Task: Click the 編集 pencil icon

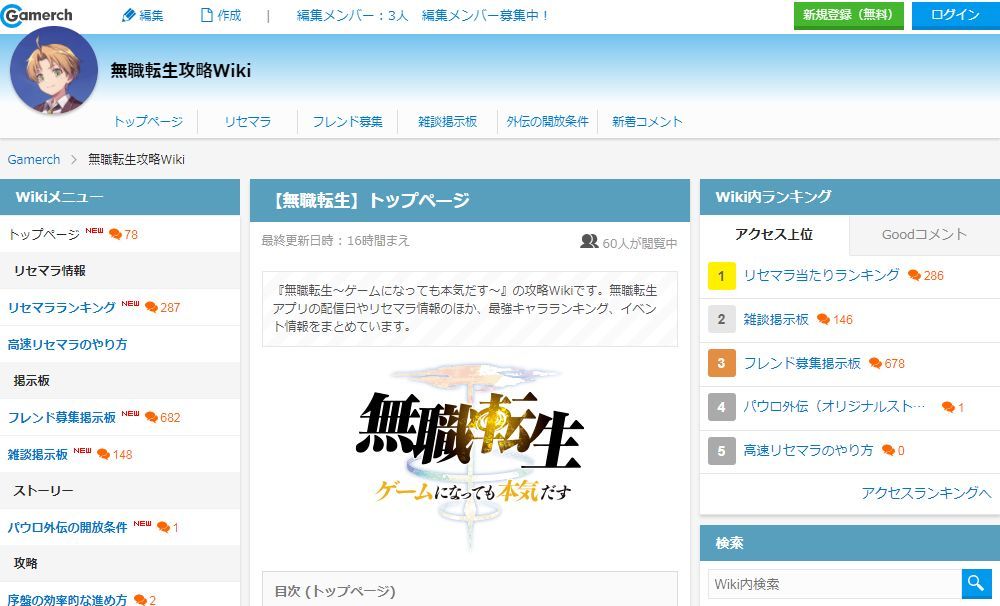Action: (x=128, y=15)
